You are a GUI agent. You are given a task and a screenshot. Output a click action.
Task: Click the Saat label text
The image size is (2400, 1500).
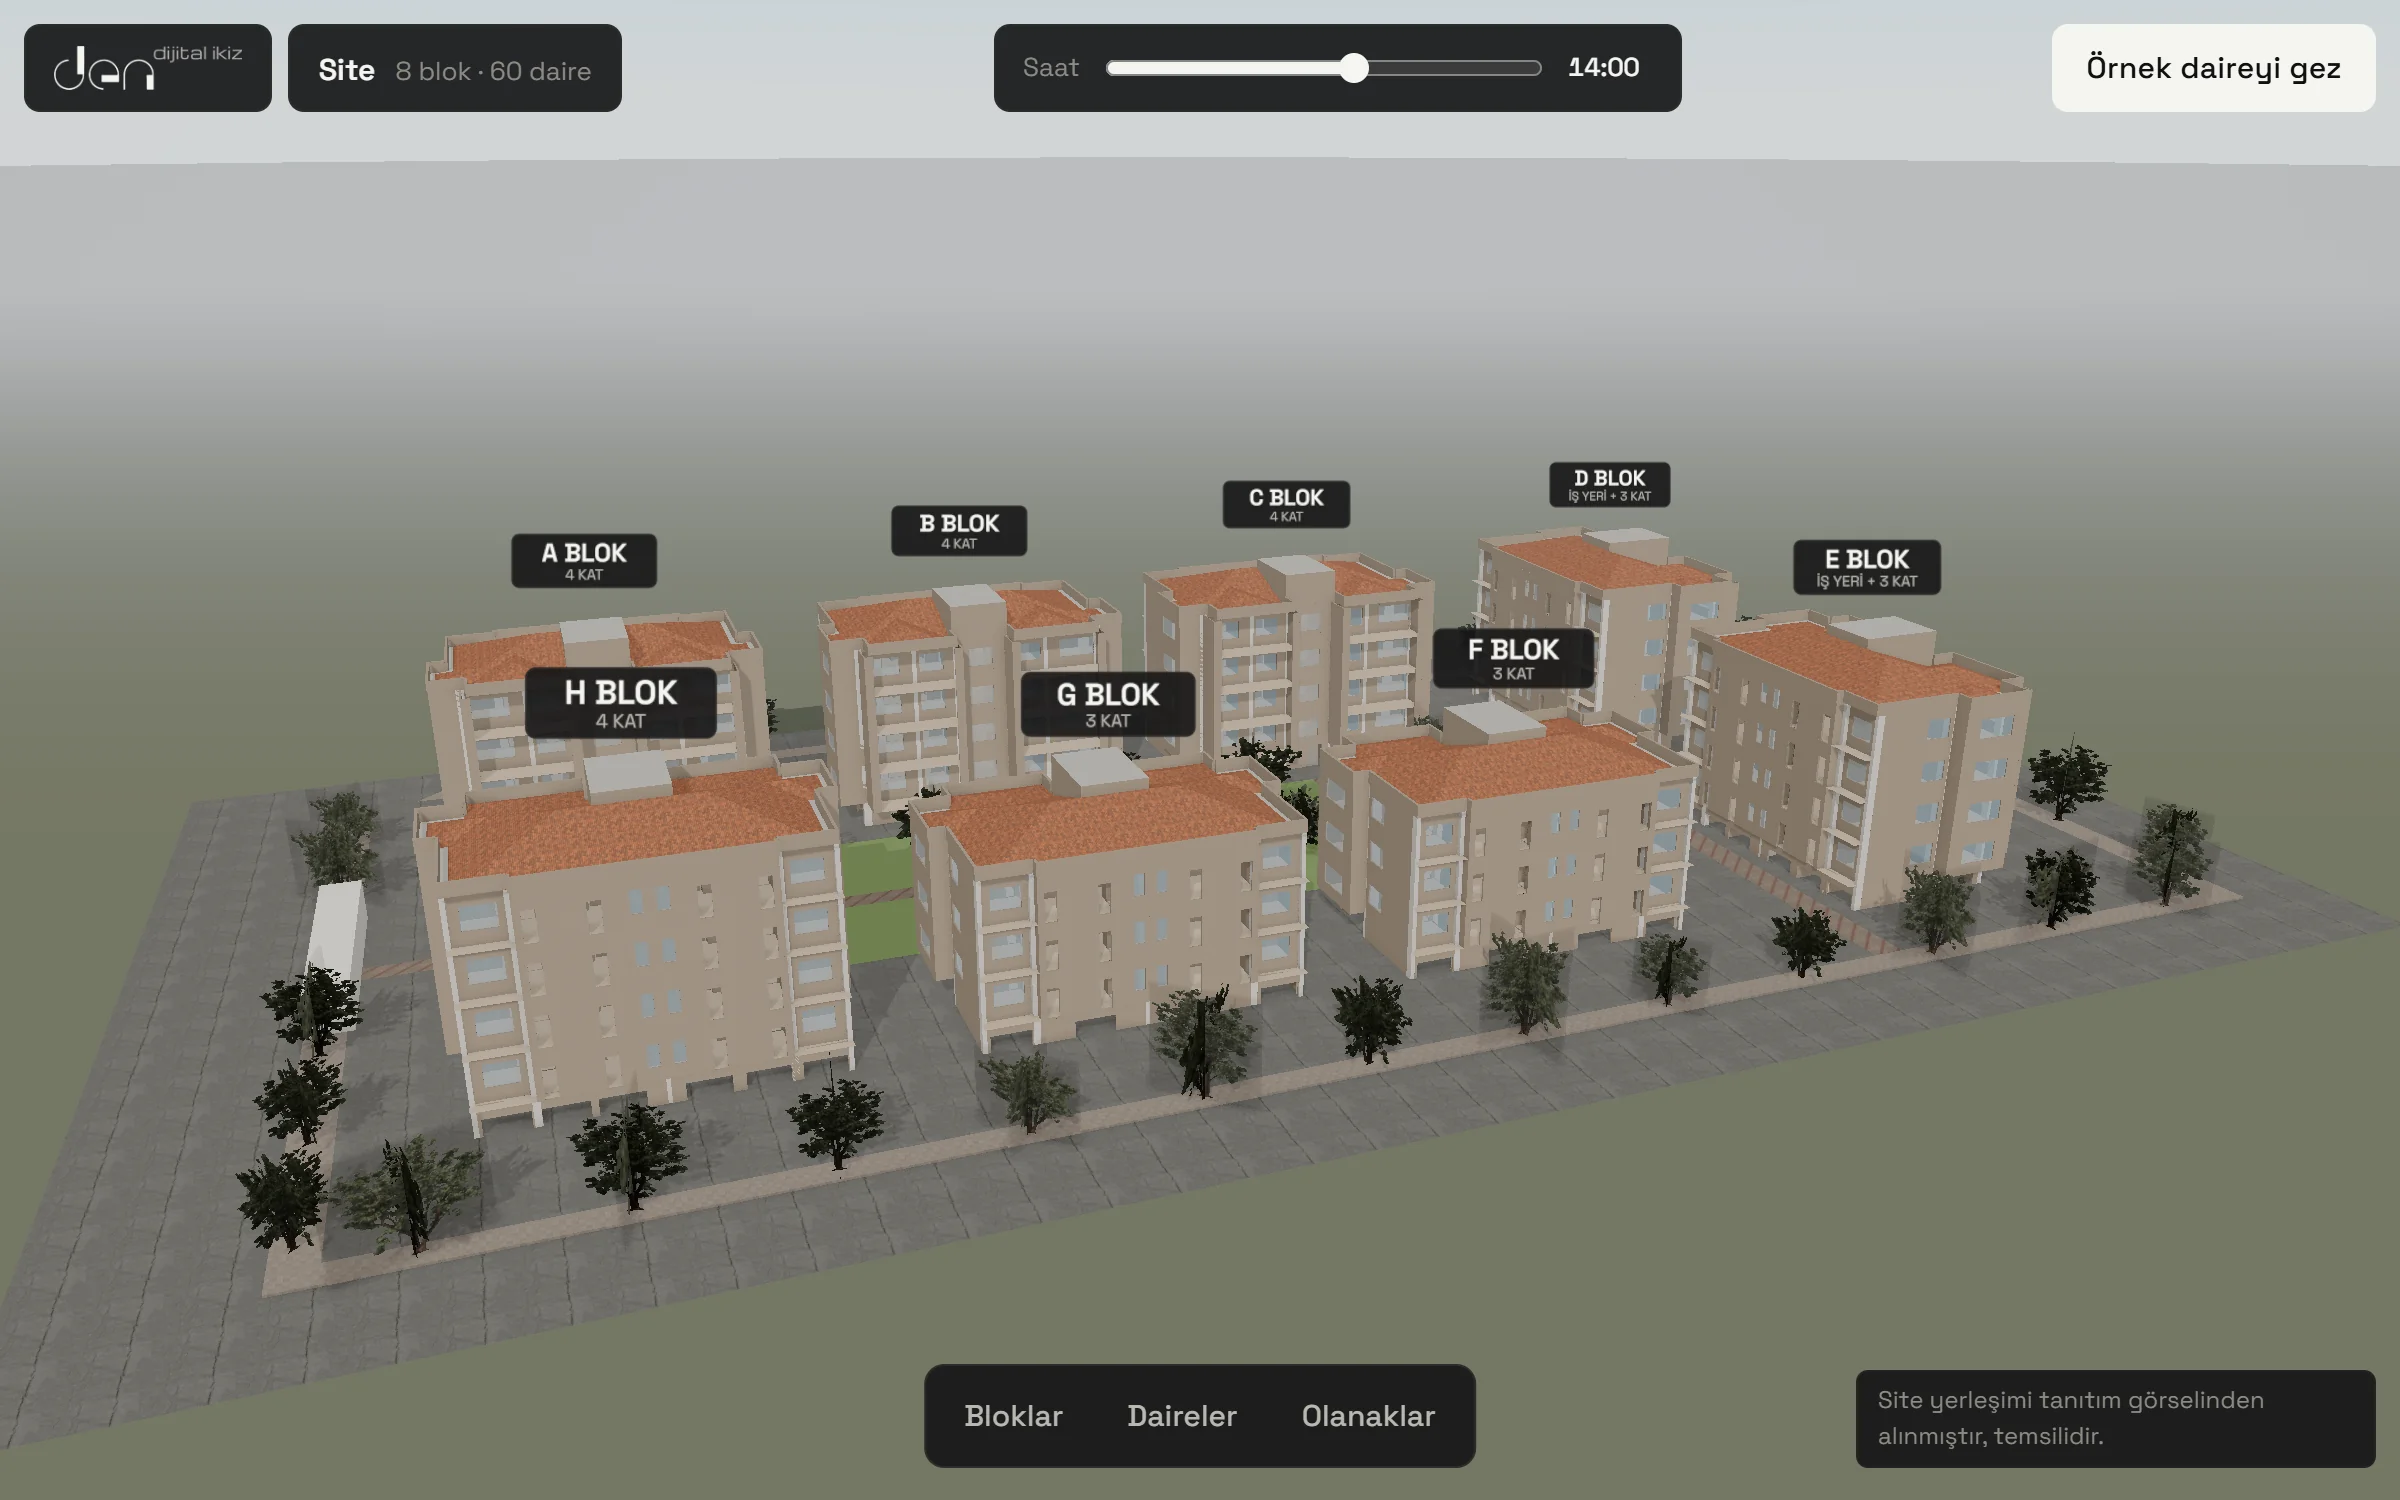point(1050,67)
